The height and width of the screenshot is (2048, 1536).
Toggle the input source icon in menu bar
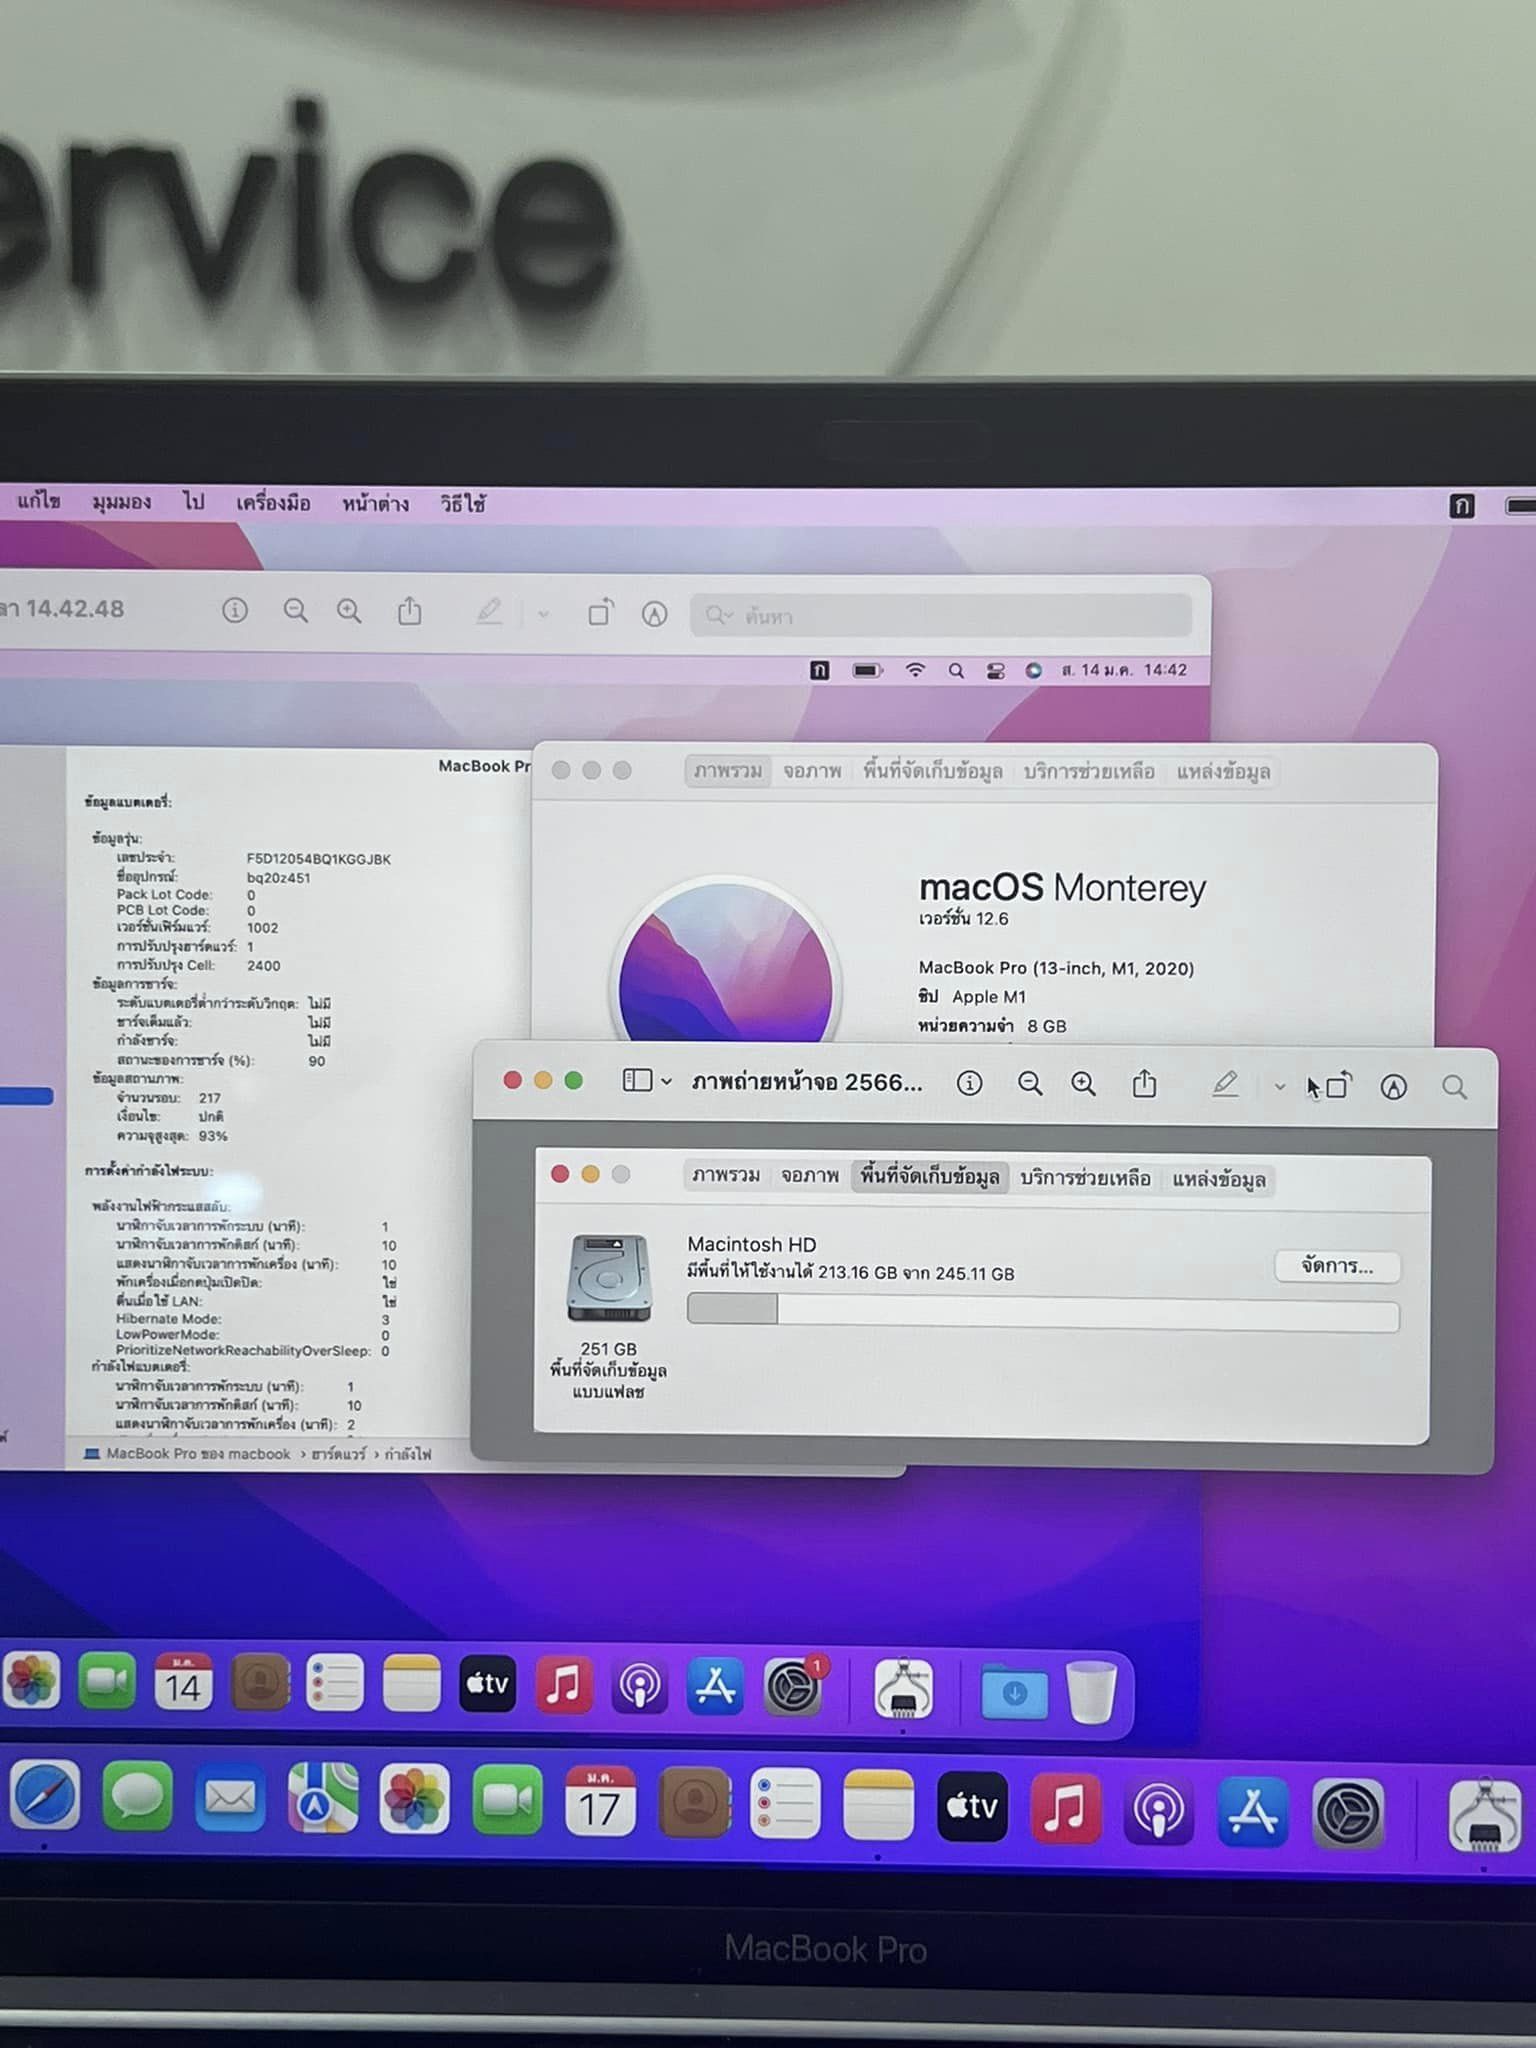point(1461,506)
